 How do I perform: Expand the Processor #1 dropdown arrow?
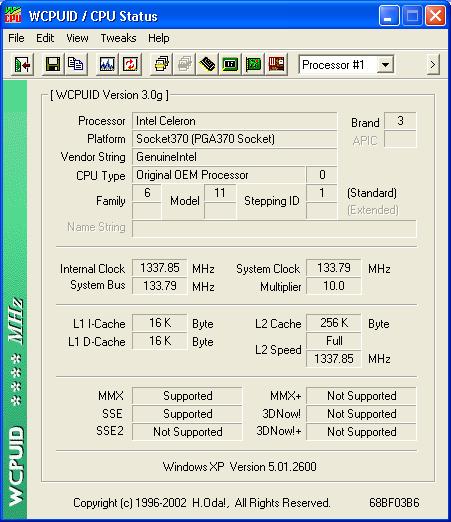click(385, 65)
